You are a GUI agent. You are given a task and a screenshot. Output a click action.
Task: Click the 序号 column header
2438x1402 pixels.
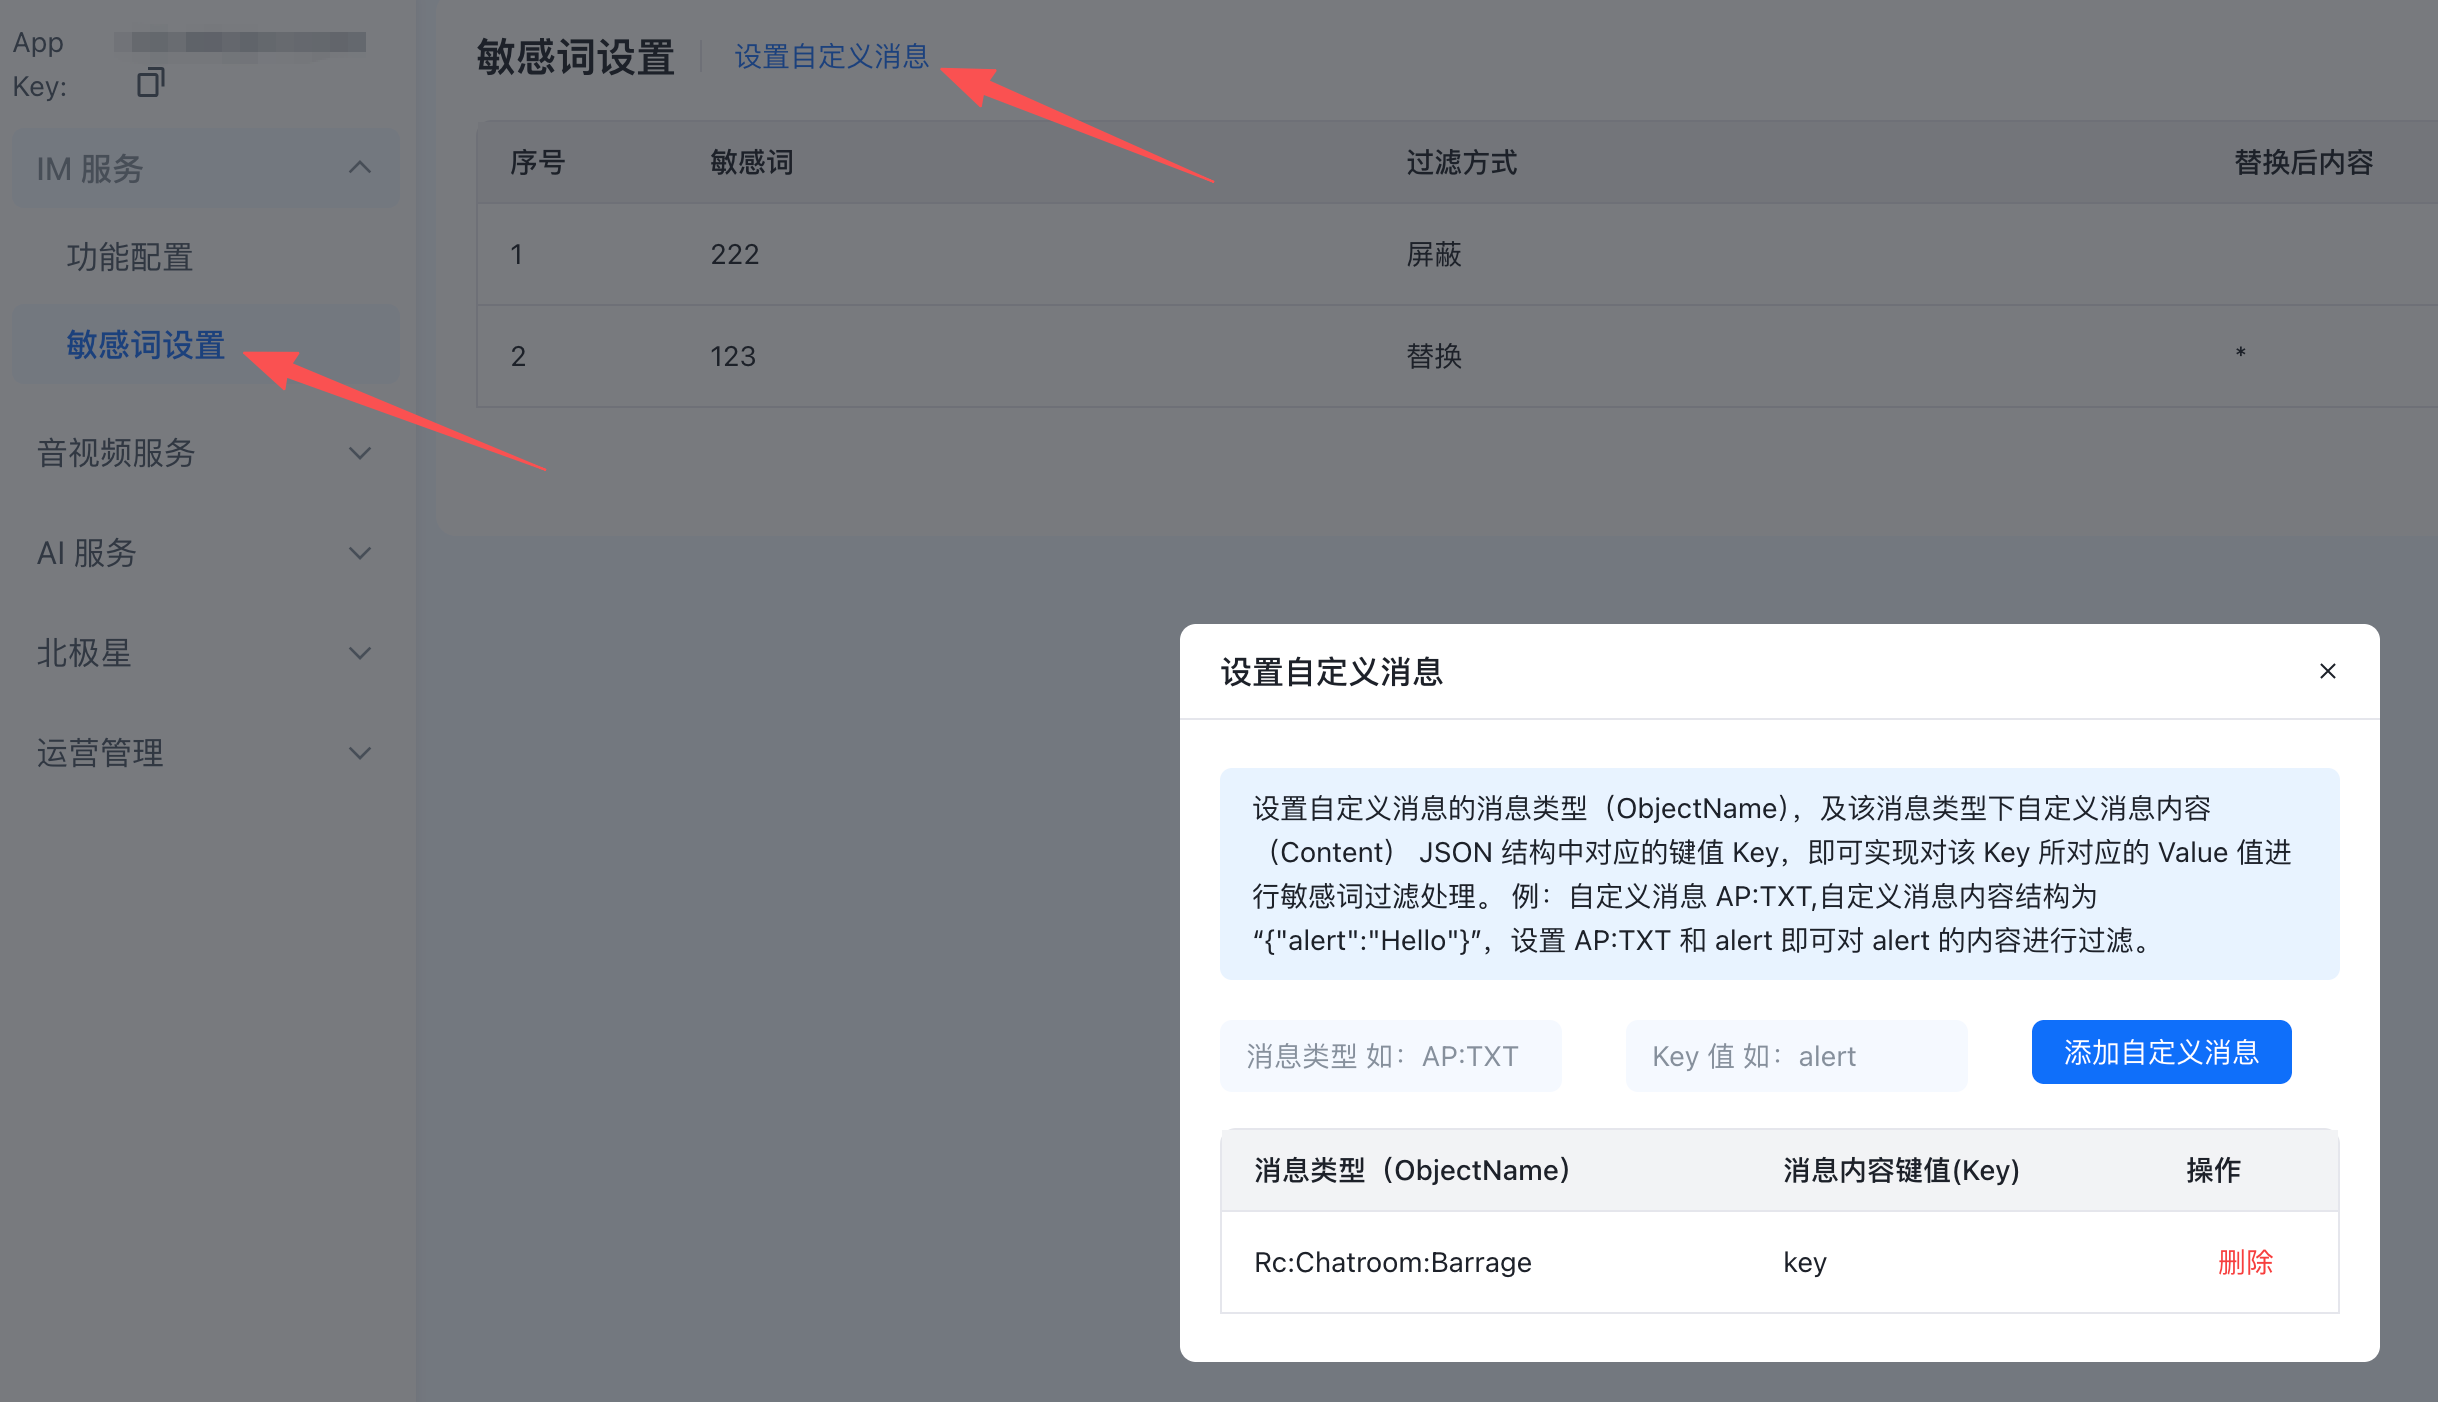pos(538,163)
